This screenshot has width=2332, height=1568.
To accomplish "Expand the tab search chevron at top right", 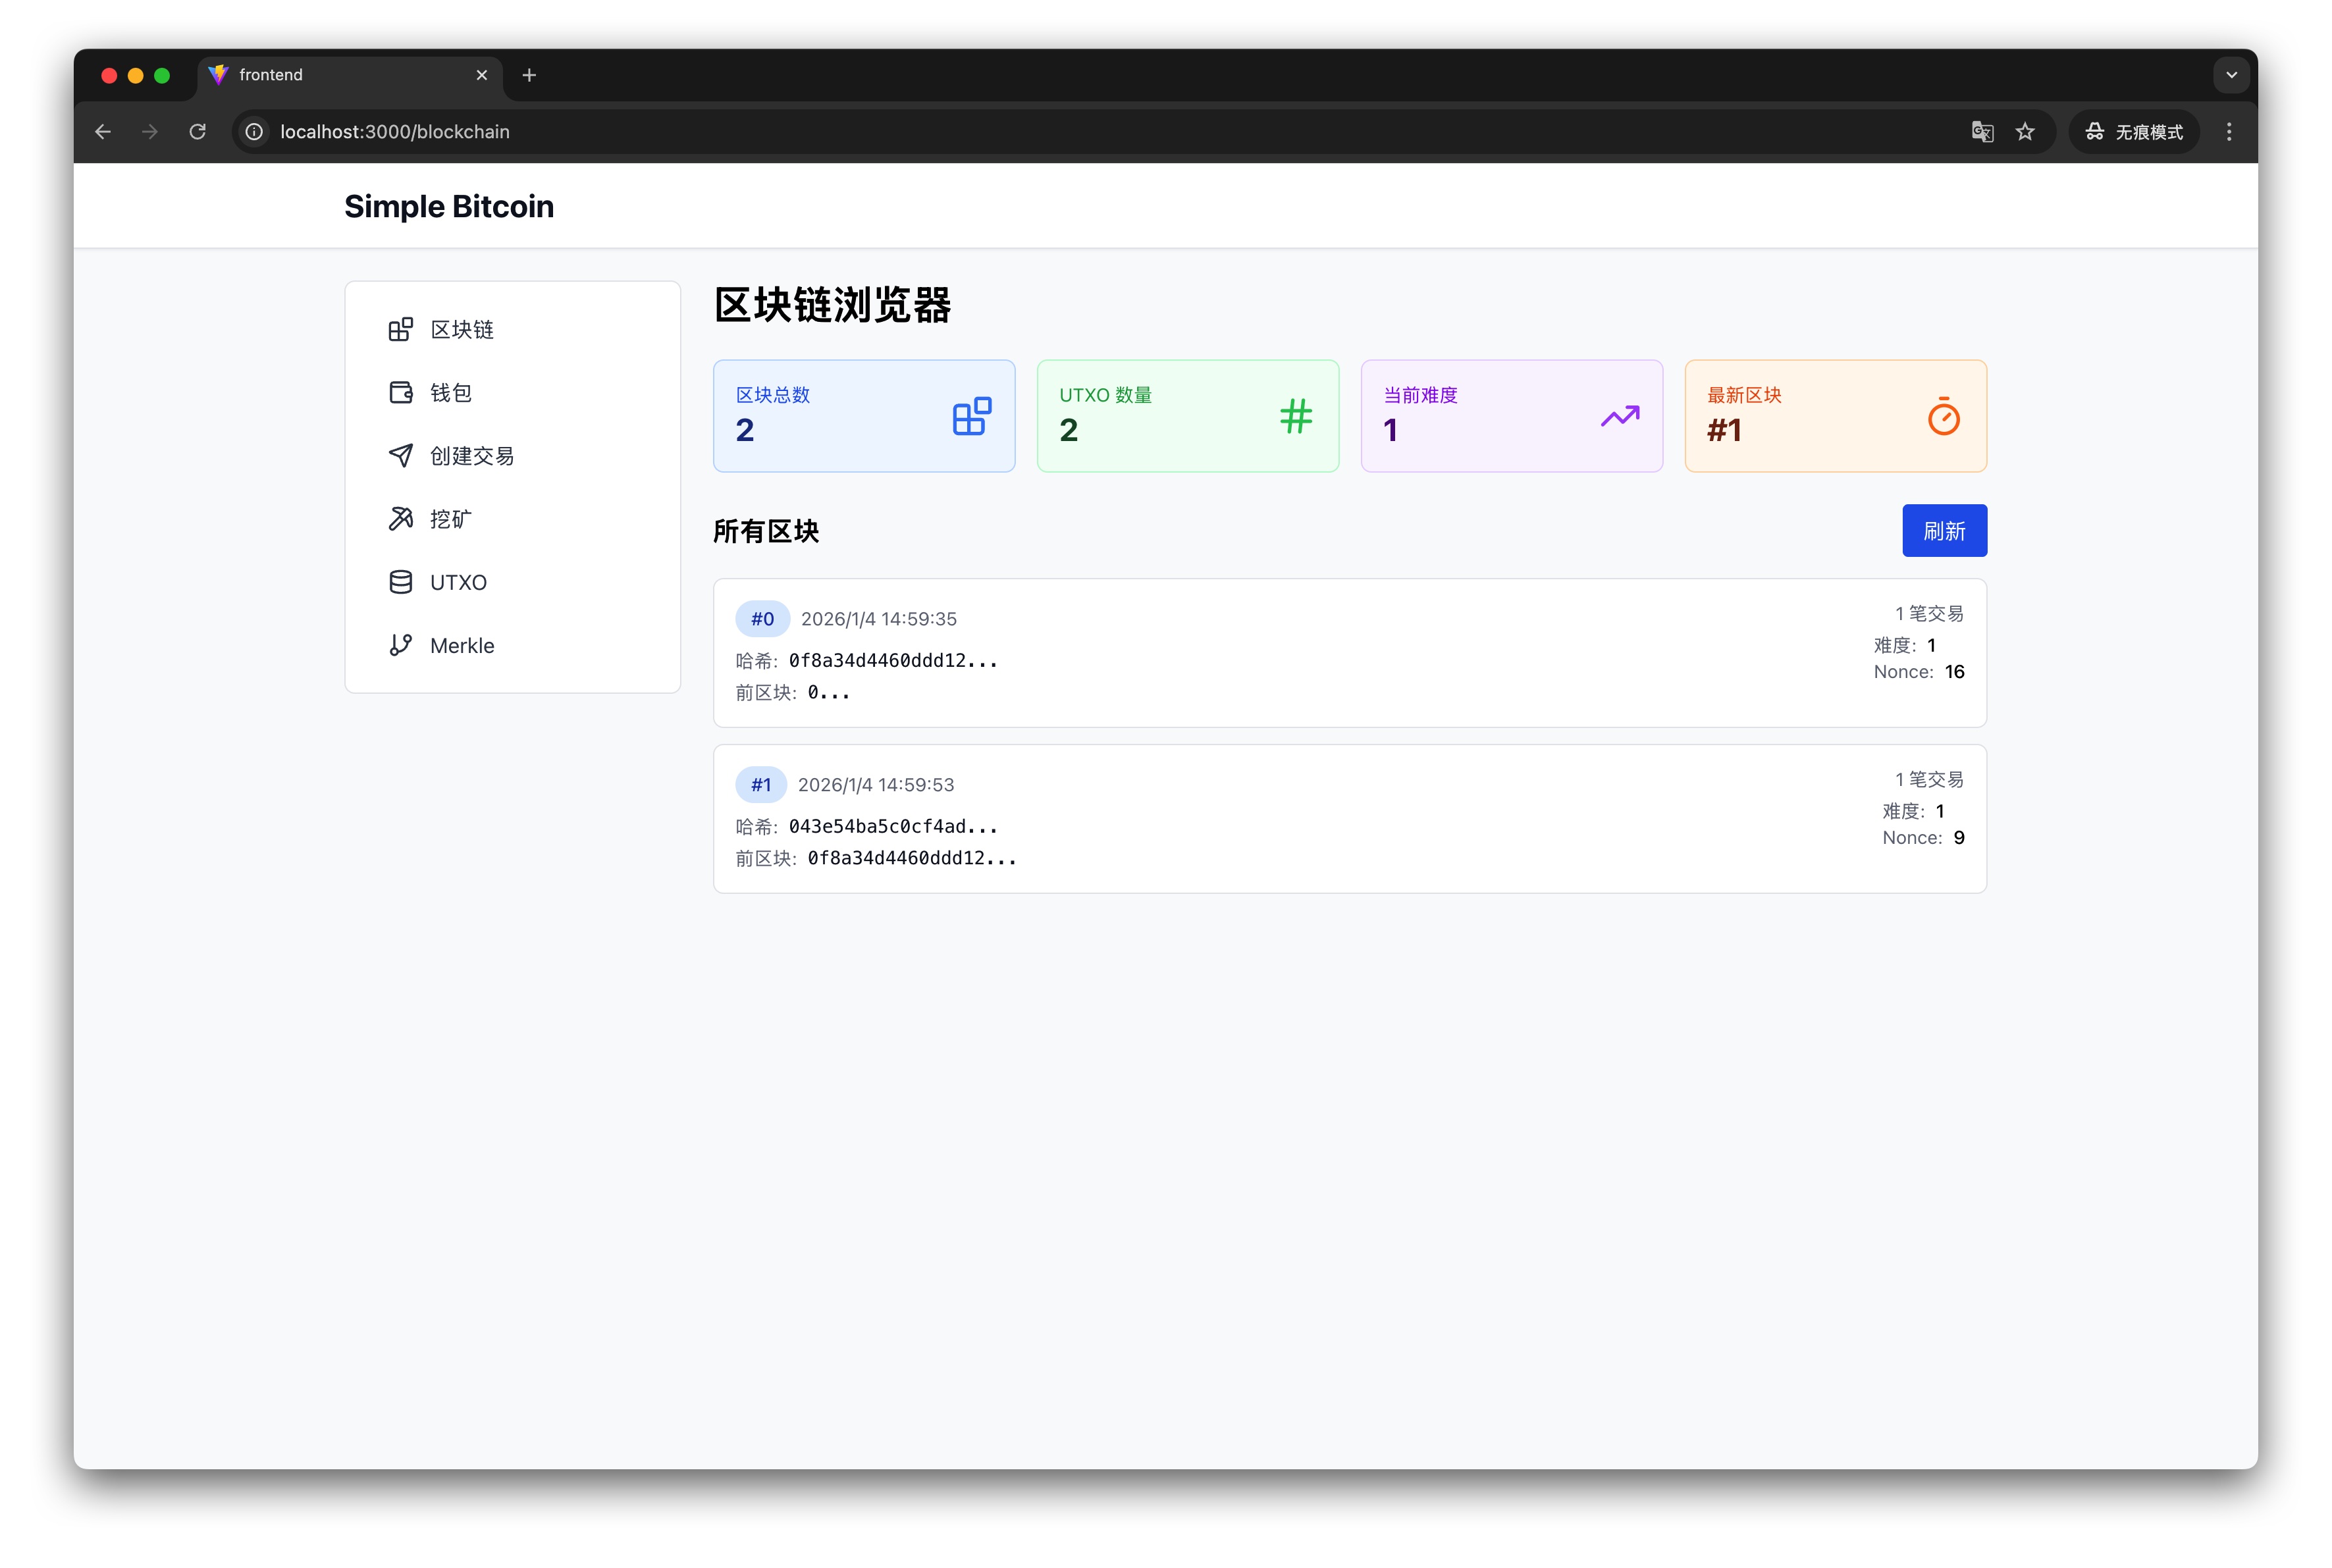I will tap(2231, 75).
